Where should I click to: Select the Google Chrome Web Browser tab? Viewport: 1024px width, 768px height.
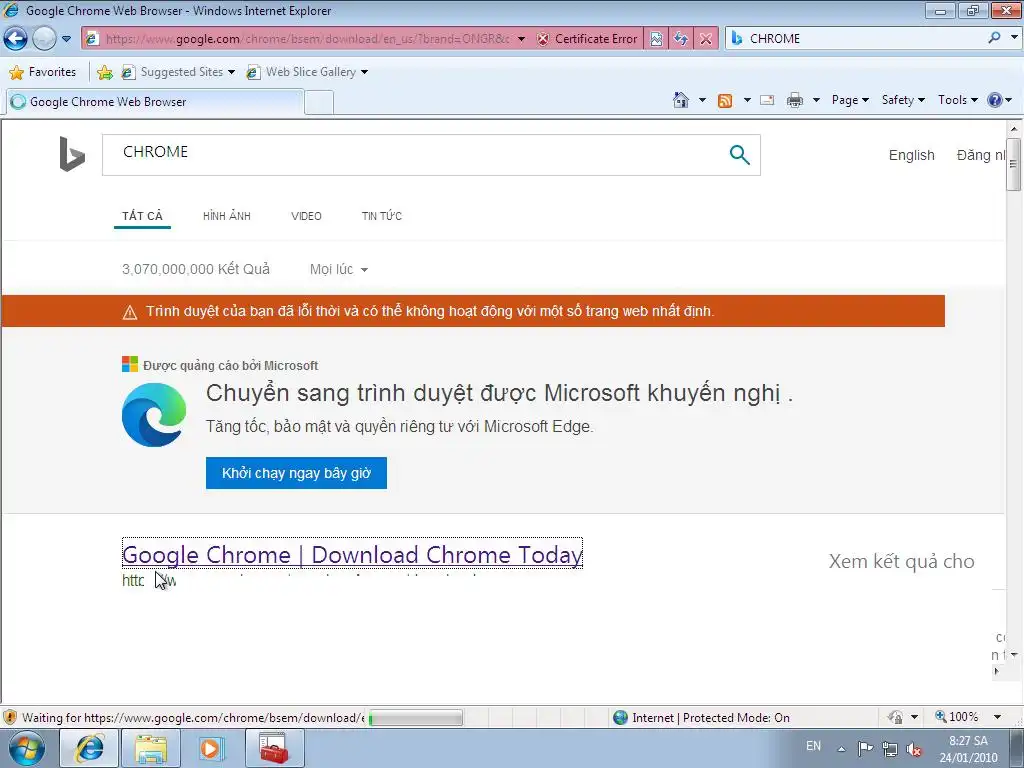click(155, 102)
